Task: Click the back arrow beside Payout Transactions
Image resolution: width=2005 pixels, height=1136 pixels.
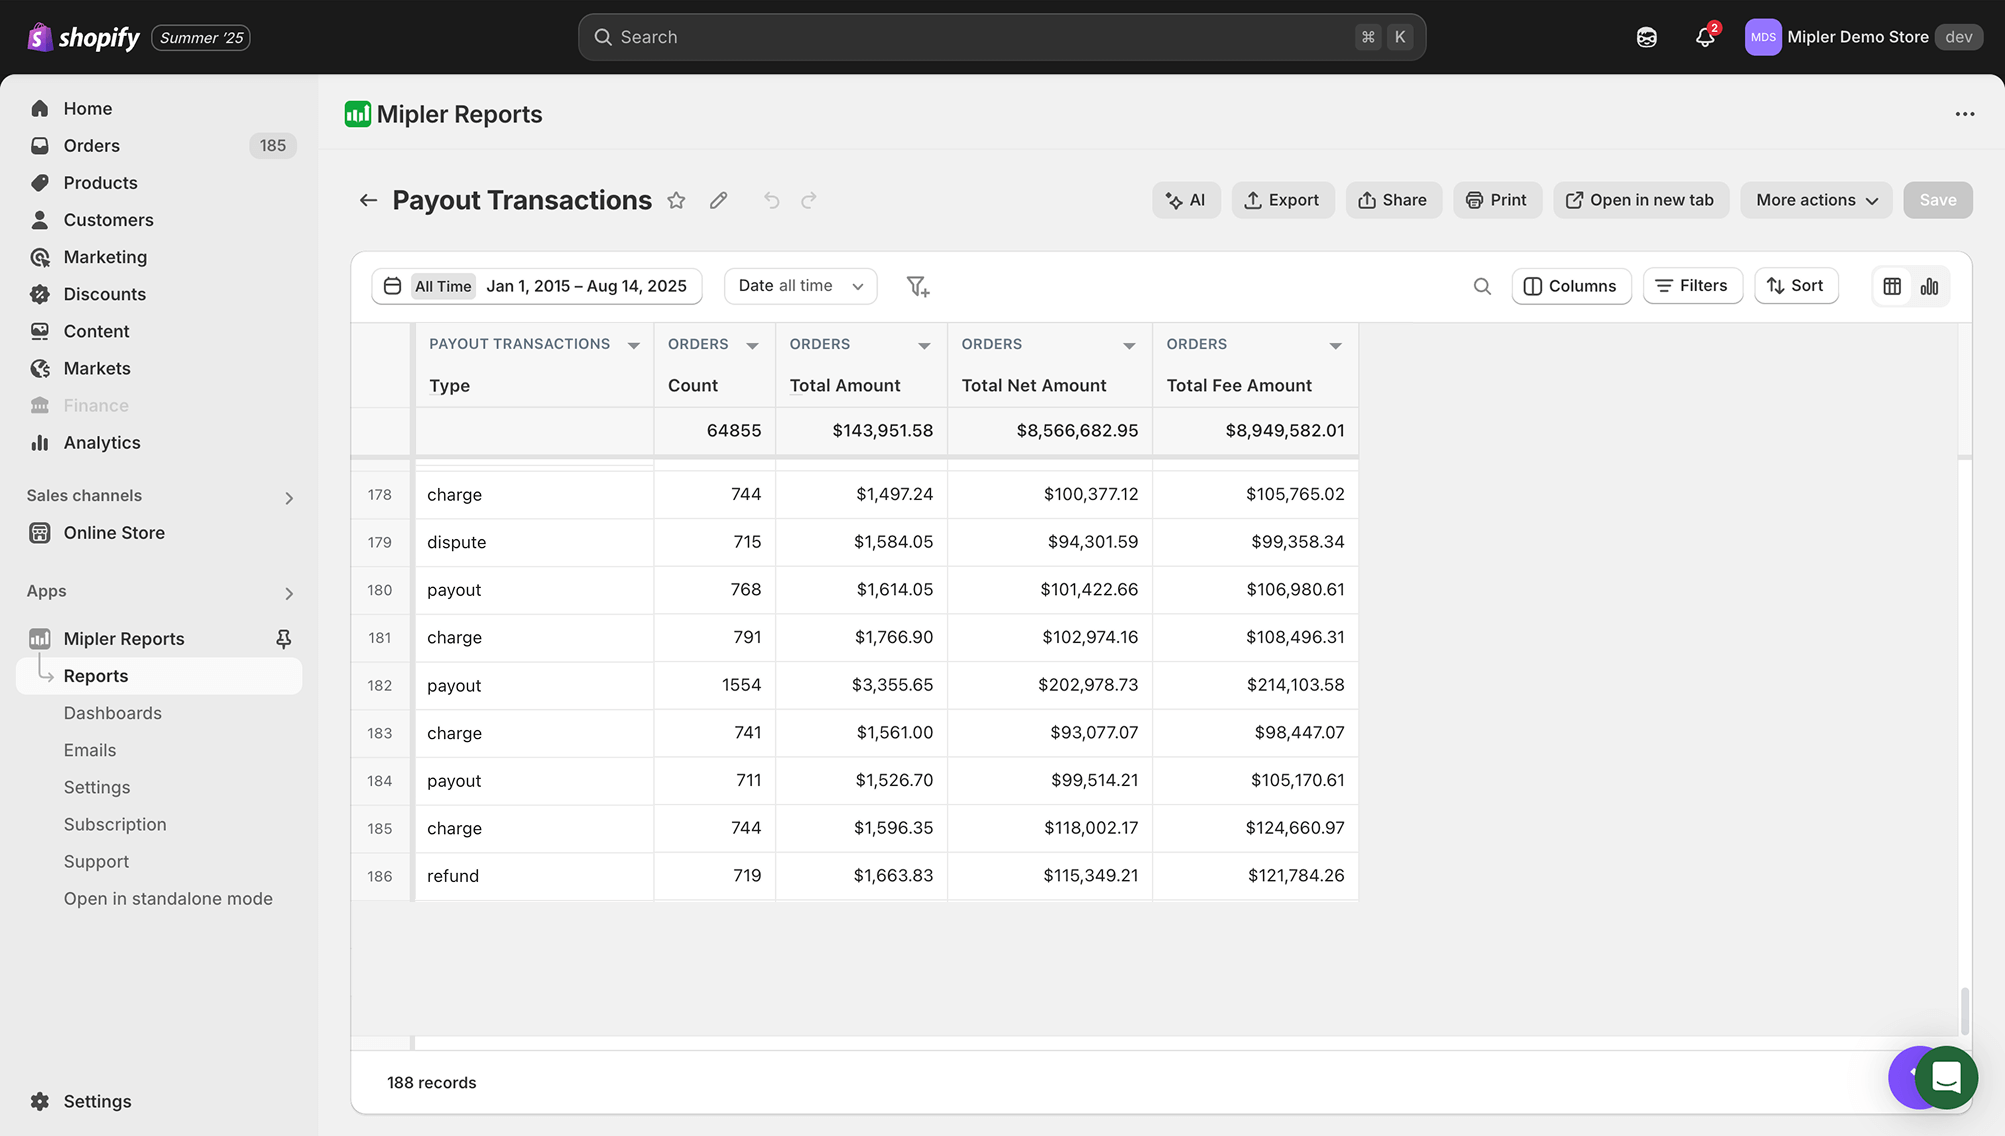Action: (368, 200)
